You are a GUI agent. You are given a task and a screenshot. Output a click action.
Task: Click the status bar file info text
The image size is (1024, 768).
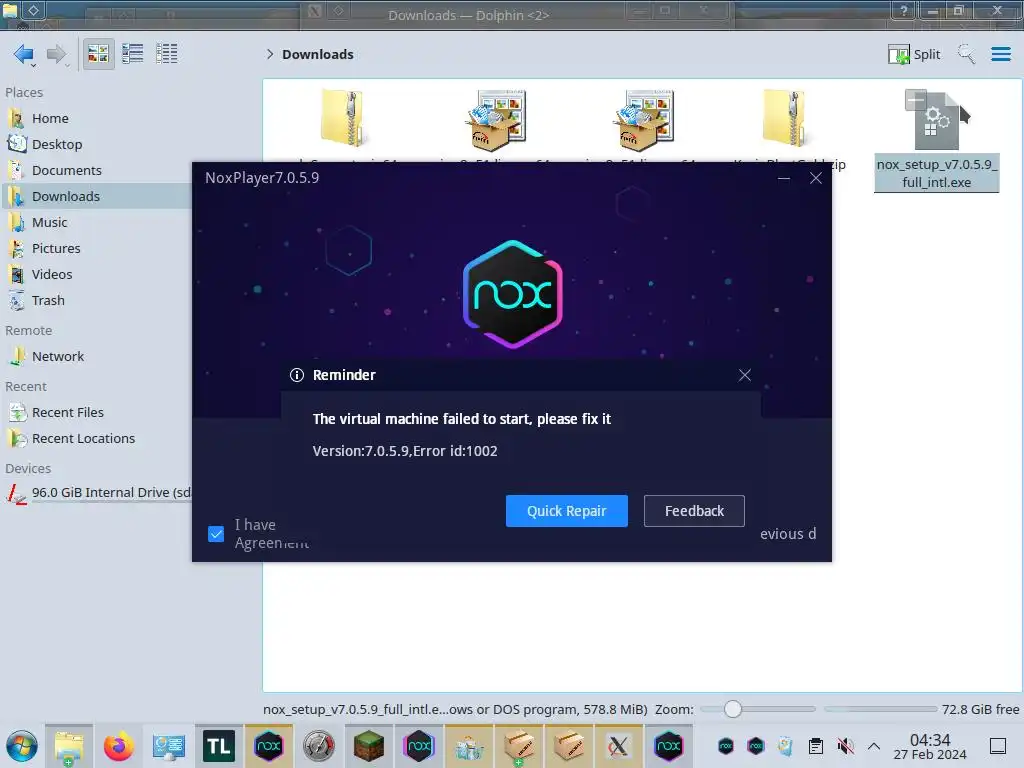(455, 709)
